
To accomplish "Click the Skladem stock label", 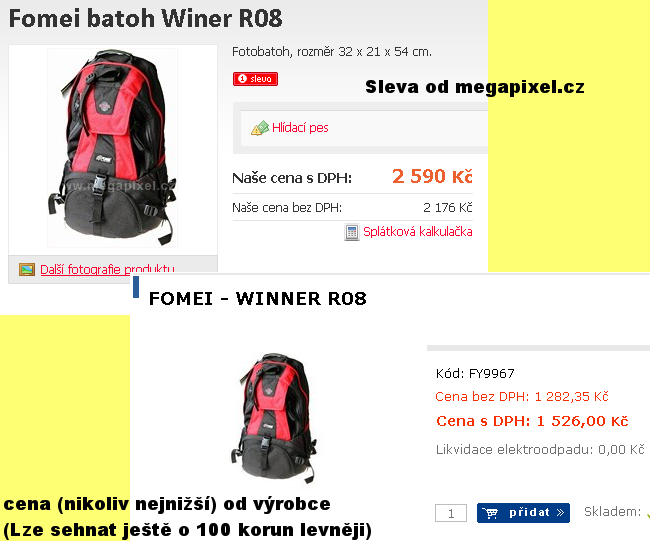I will point(612,512).
